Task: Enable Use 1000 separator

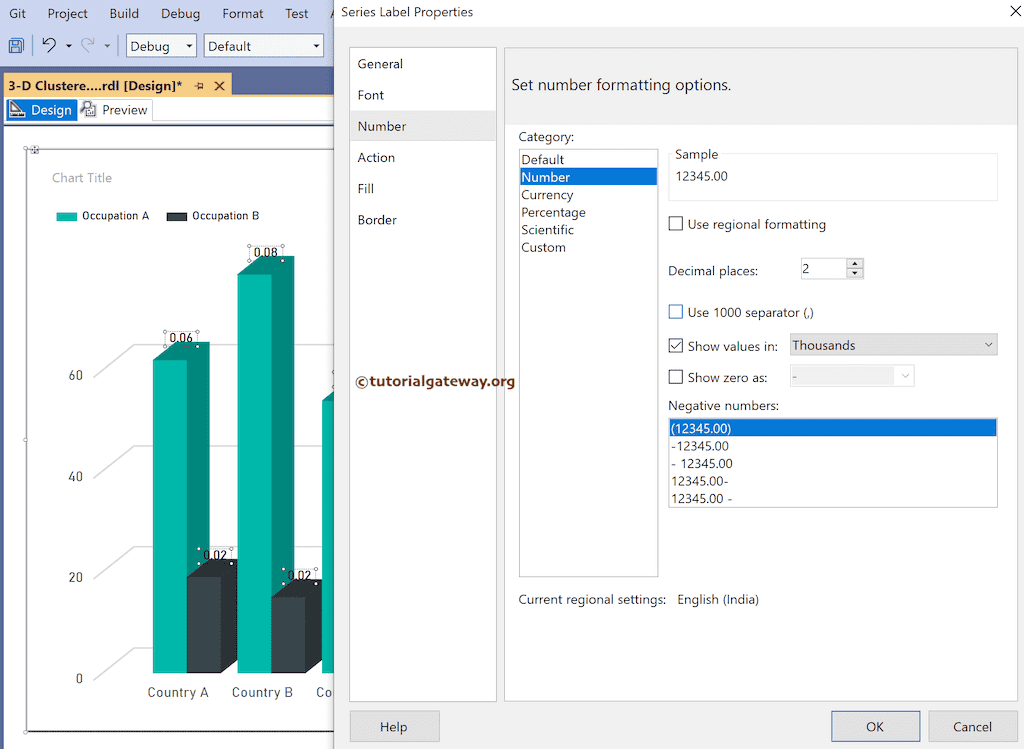Action: coord(675,311)
